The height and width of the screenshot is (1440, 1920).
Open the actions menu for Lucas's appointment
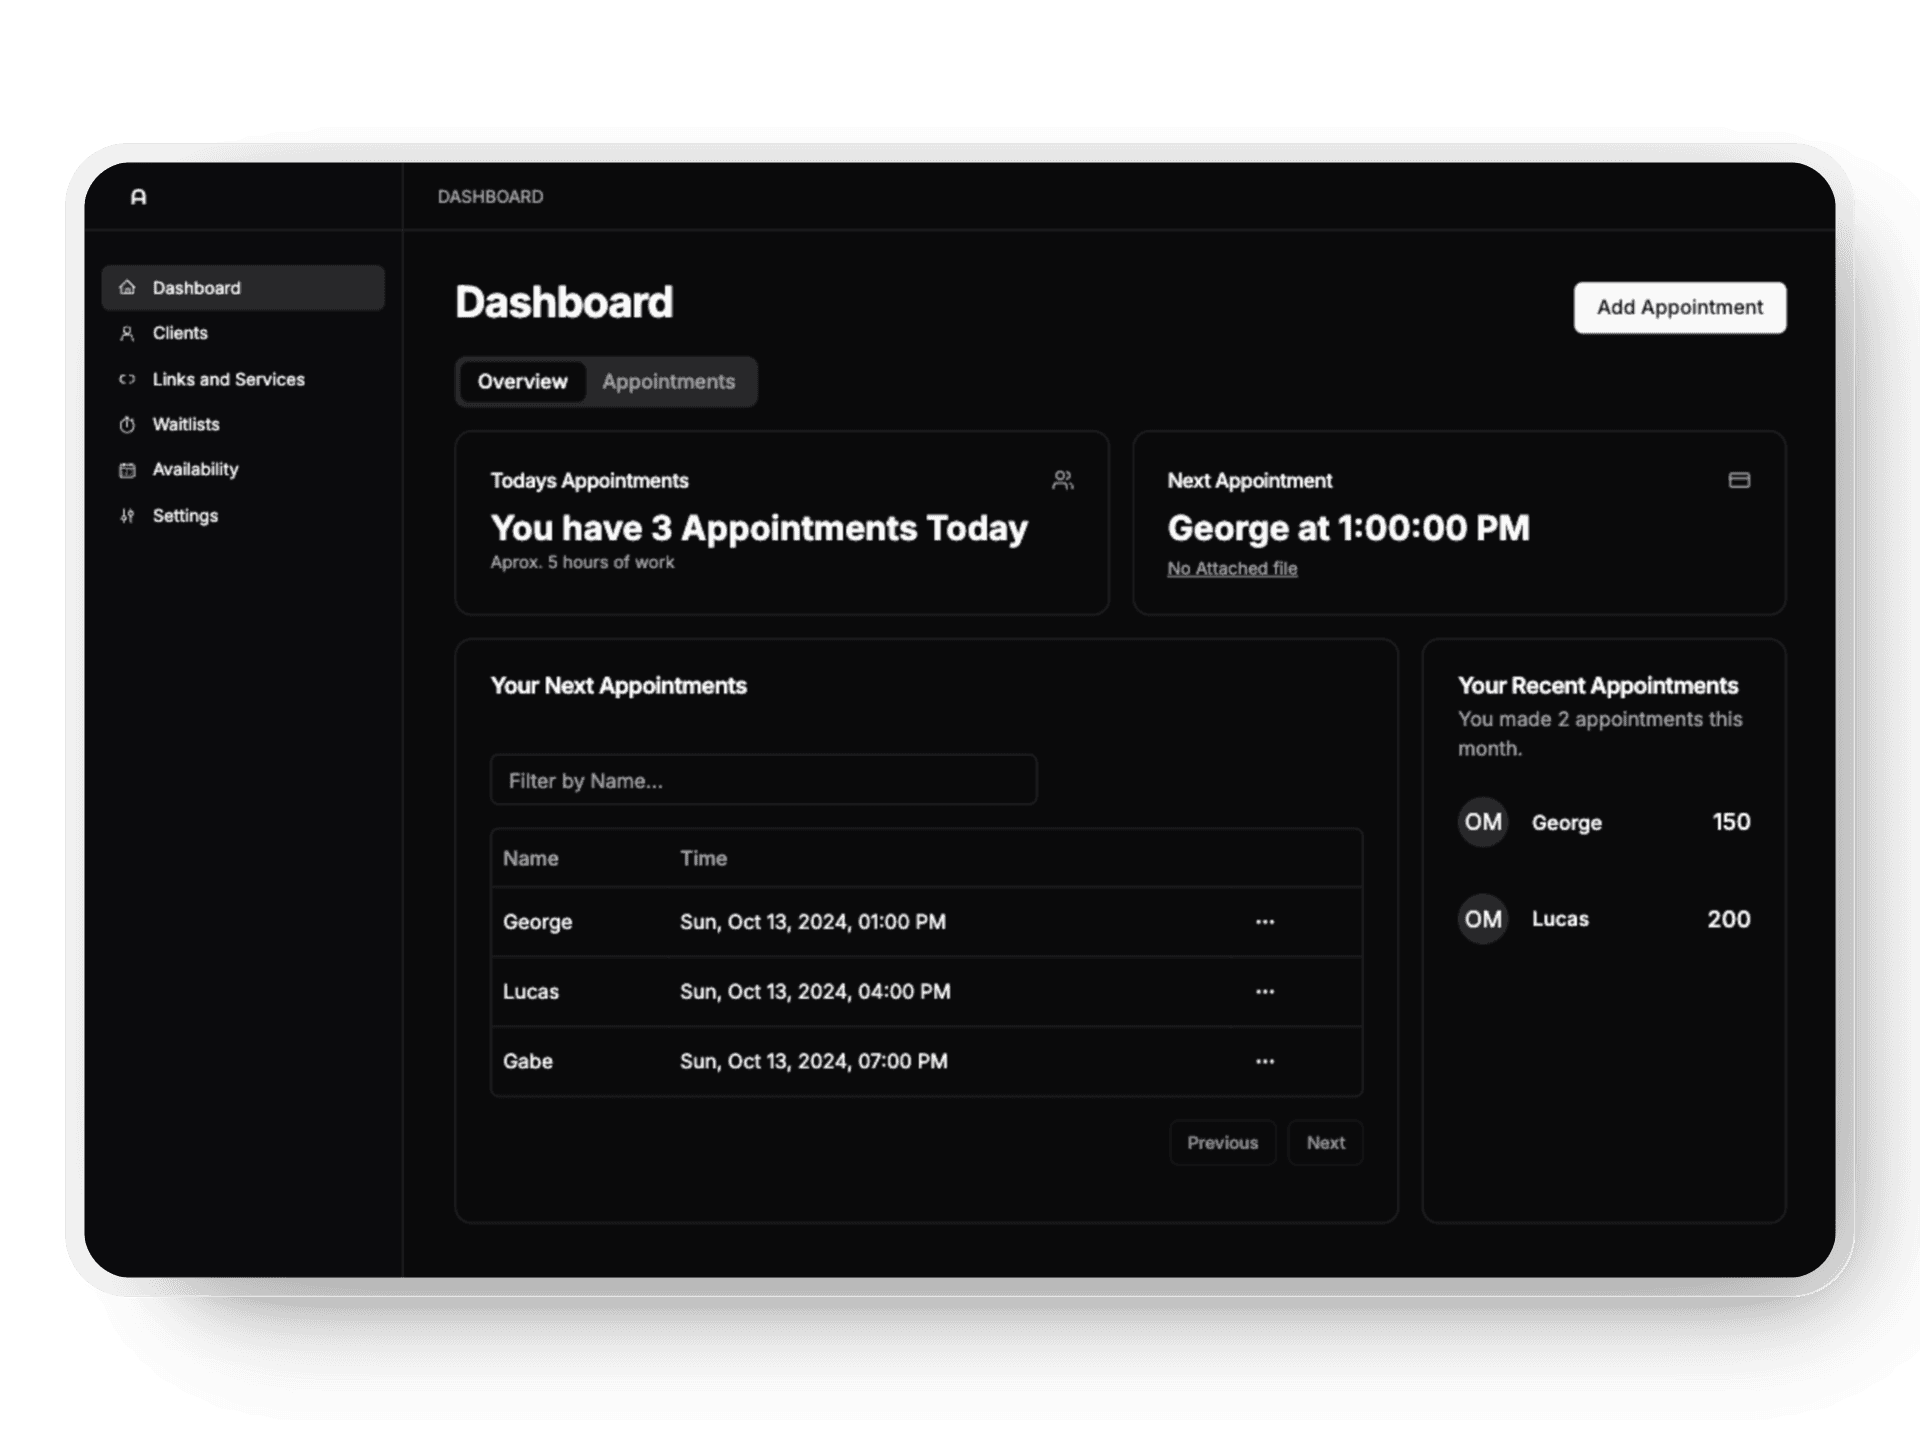[1265, 991]
